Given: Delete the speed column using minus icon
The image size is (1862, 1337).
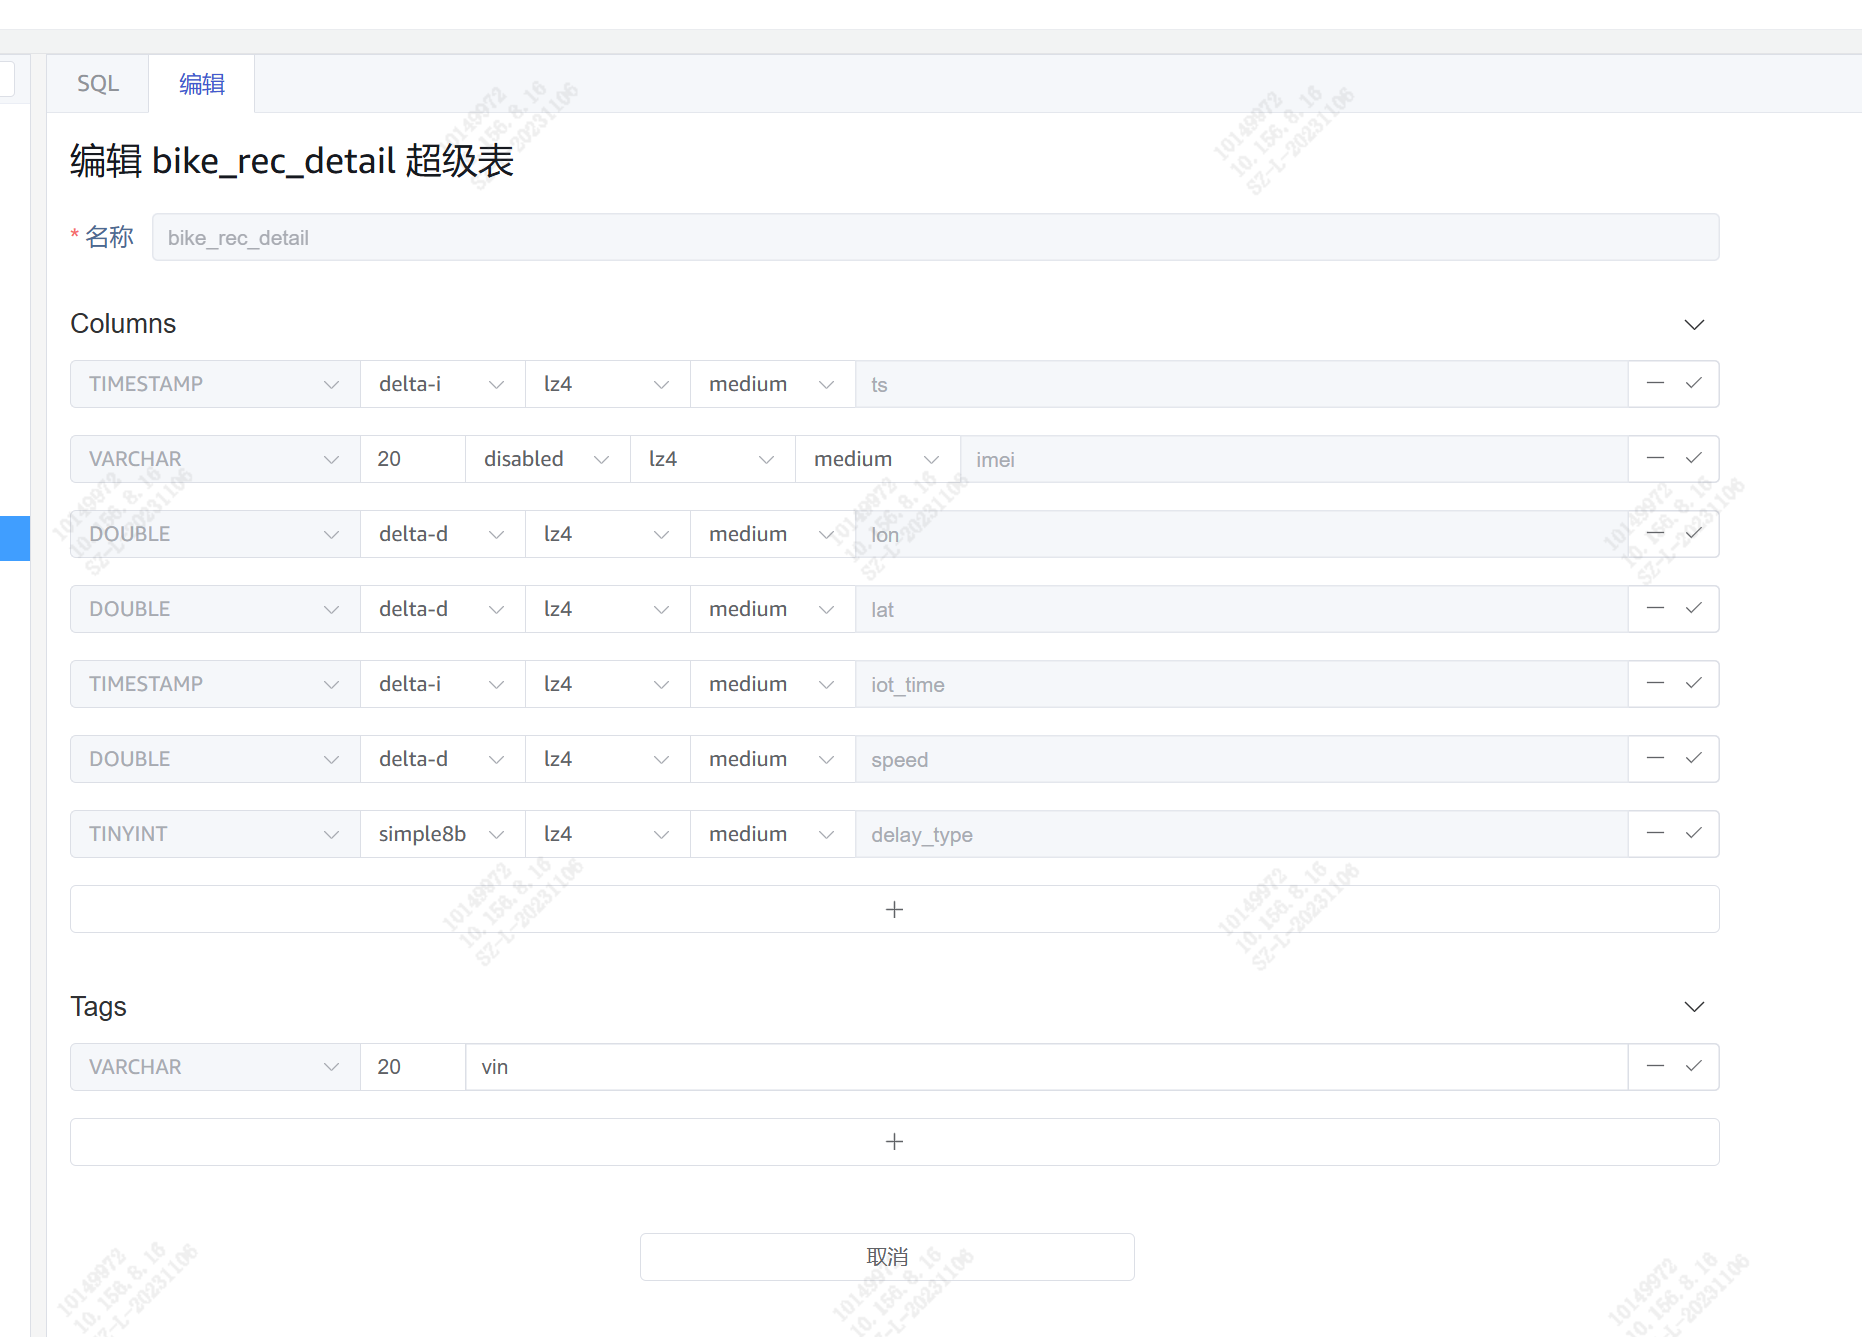Looking at the screenshot, I should [1655, 759].
